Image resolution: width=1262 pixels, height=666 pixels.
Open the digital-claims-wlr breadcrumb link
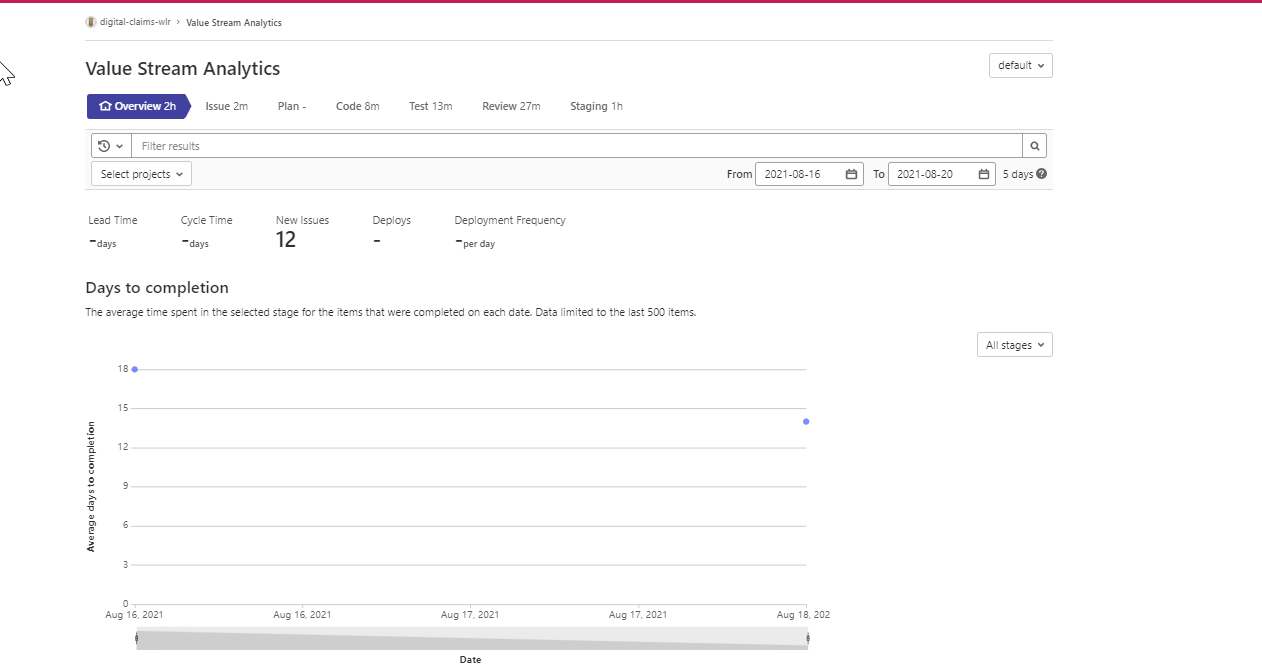pyautogui.click(x=134, y=21)
